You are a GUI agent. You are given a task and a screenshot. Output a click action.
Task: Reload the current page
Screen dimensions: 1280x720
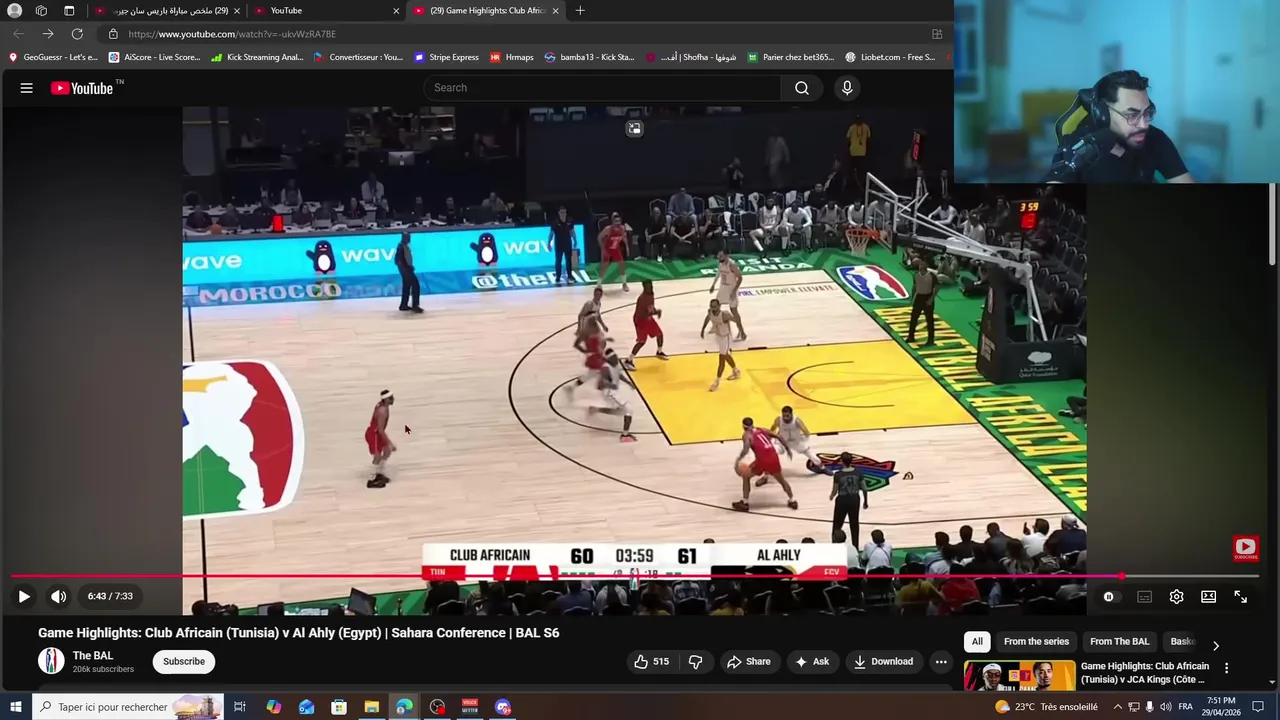click(77, 34)
